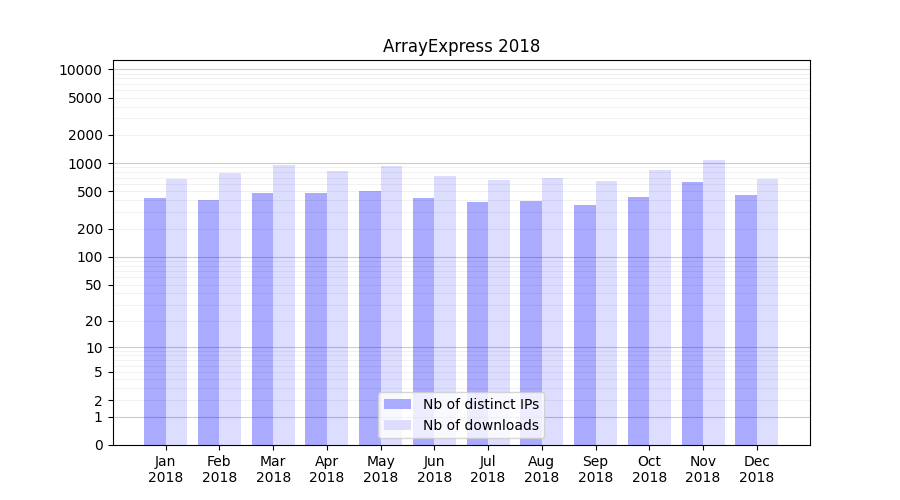Click the 'Aug 2018' x-axis label
Image resolution: width=900 pixels, height=500 pixels.
(x=541, y=469)
